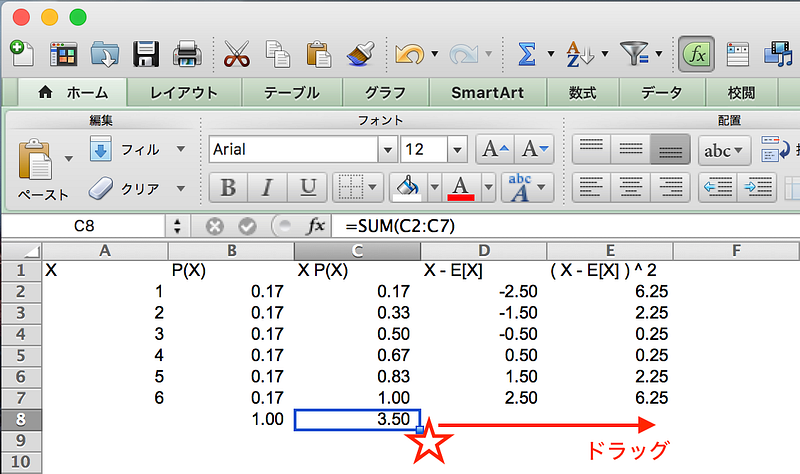Open the font name dropdown
Viewport: 800px width, 474px height.
point(388,149)
